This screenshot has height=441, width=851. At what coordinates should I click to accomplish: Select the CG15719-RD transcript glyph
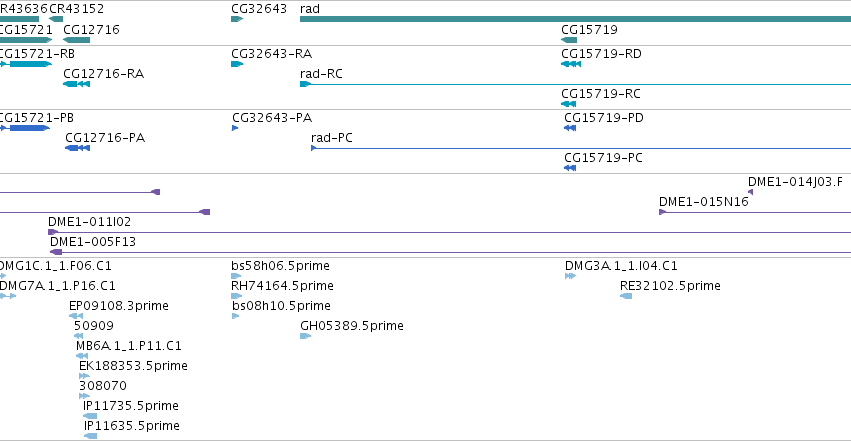click(571, 64)
